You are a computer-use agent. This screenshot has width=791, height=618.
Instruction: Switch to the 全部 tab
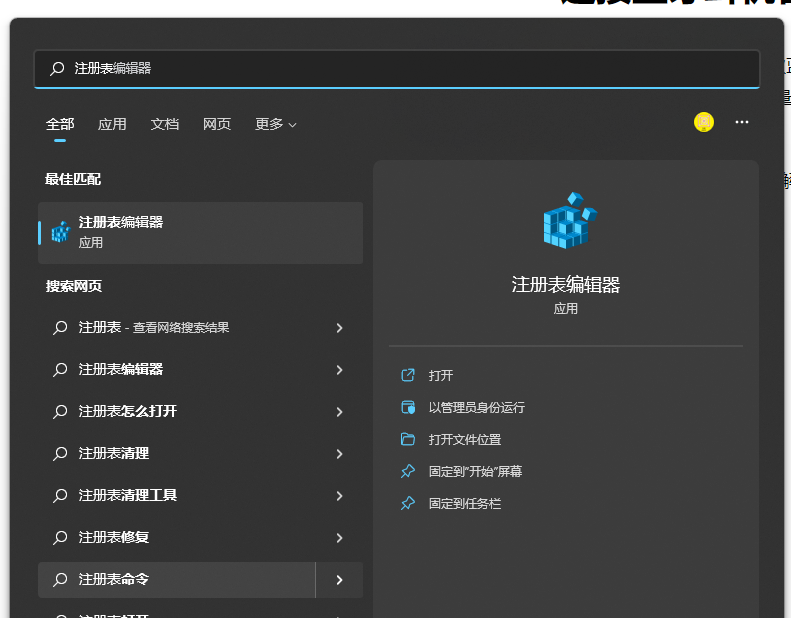(x=60, y=124)
